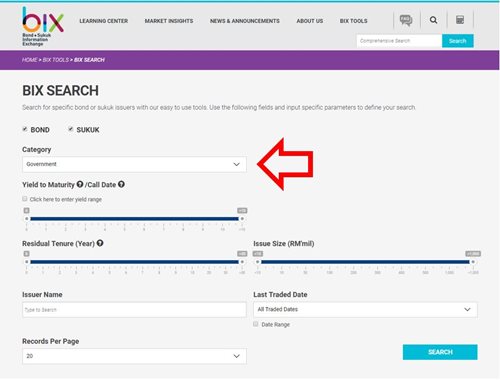Open the MARKET INSIGHTS menu
This screenshot has width=500, height=380.
pos(169,21)
